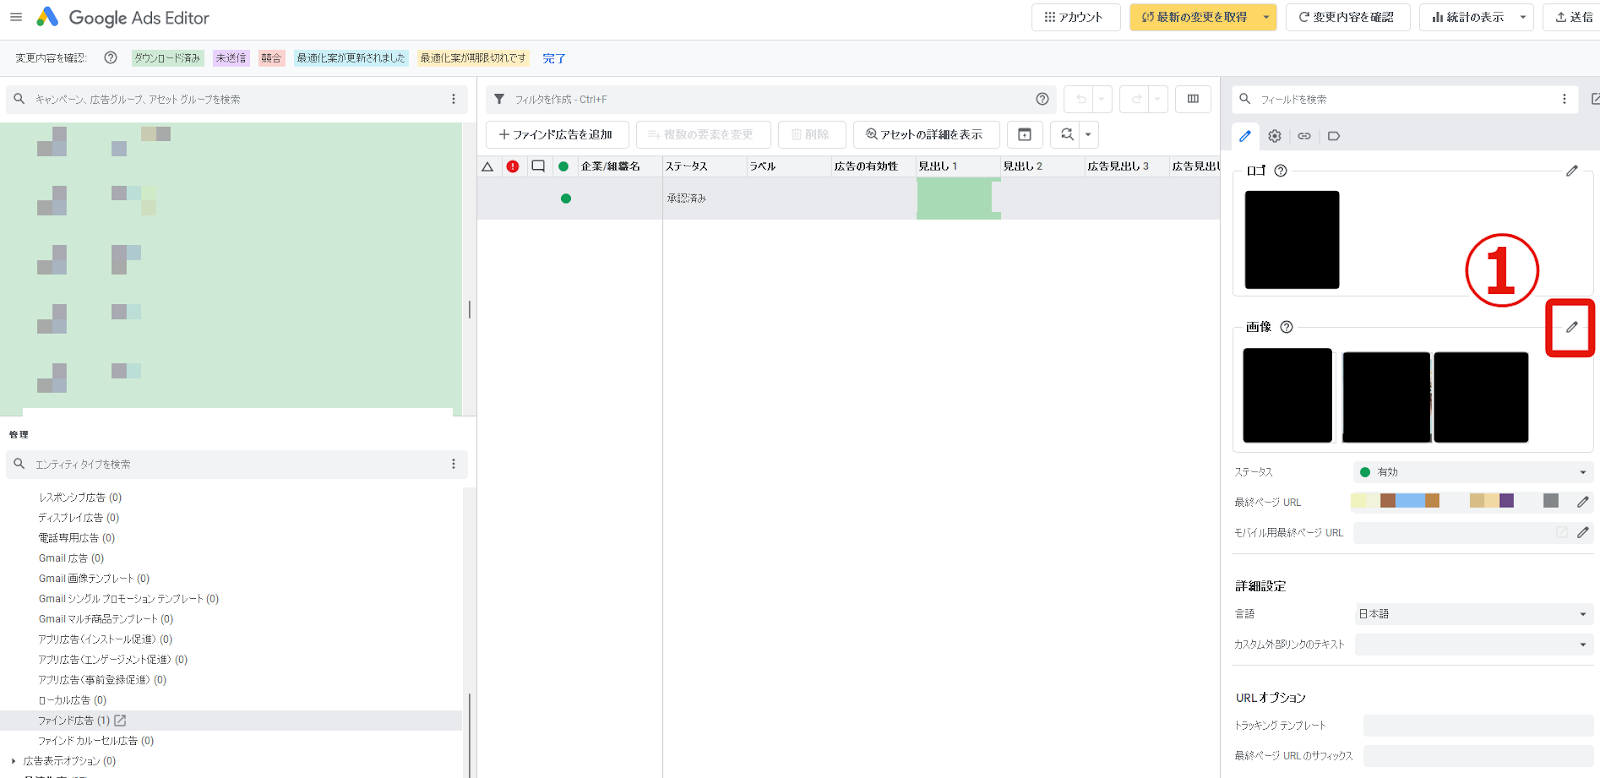Image resolution: width=1600 pixels, height=778 pixels.
Task: Click the help icon next to 変更内容を確認
Action: pos(111,58)
